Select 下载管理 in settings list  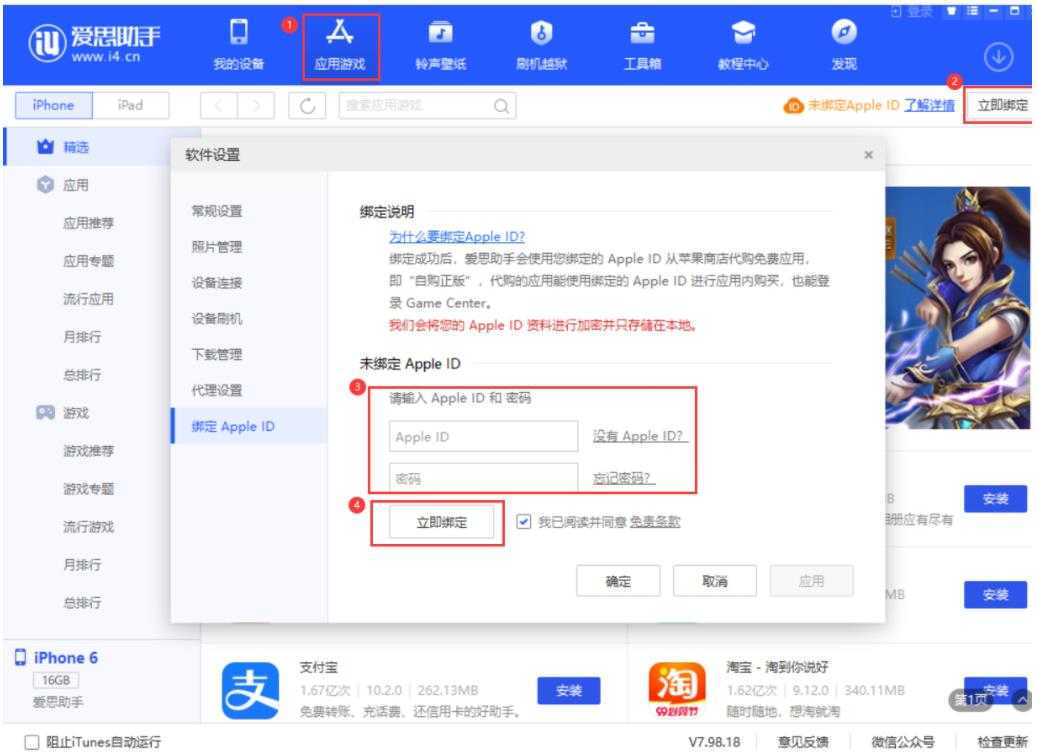point(217,354)
